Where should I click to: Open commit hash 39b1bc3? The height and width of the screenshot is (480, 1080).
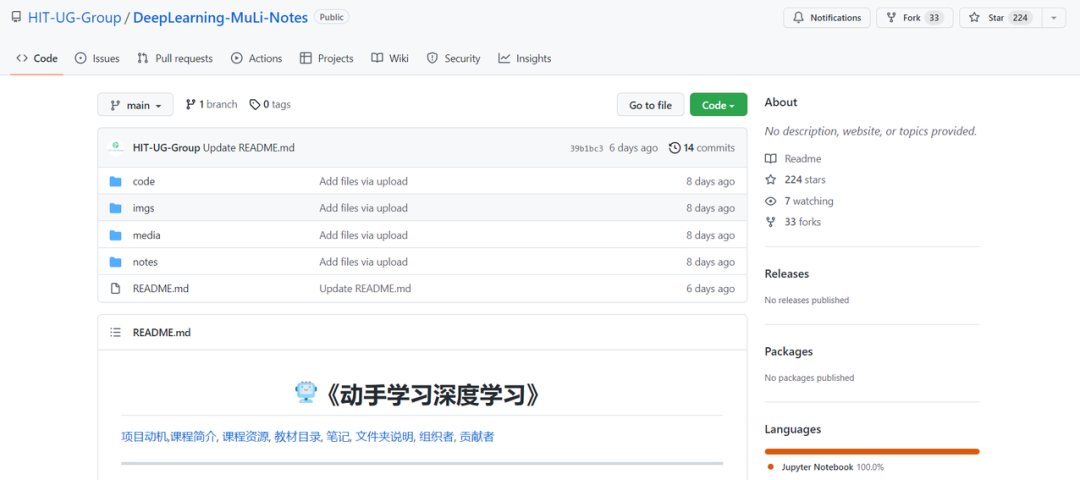(x=586, y=149)
